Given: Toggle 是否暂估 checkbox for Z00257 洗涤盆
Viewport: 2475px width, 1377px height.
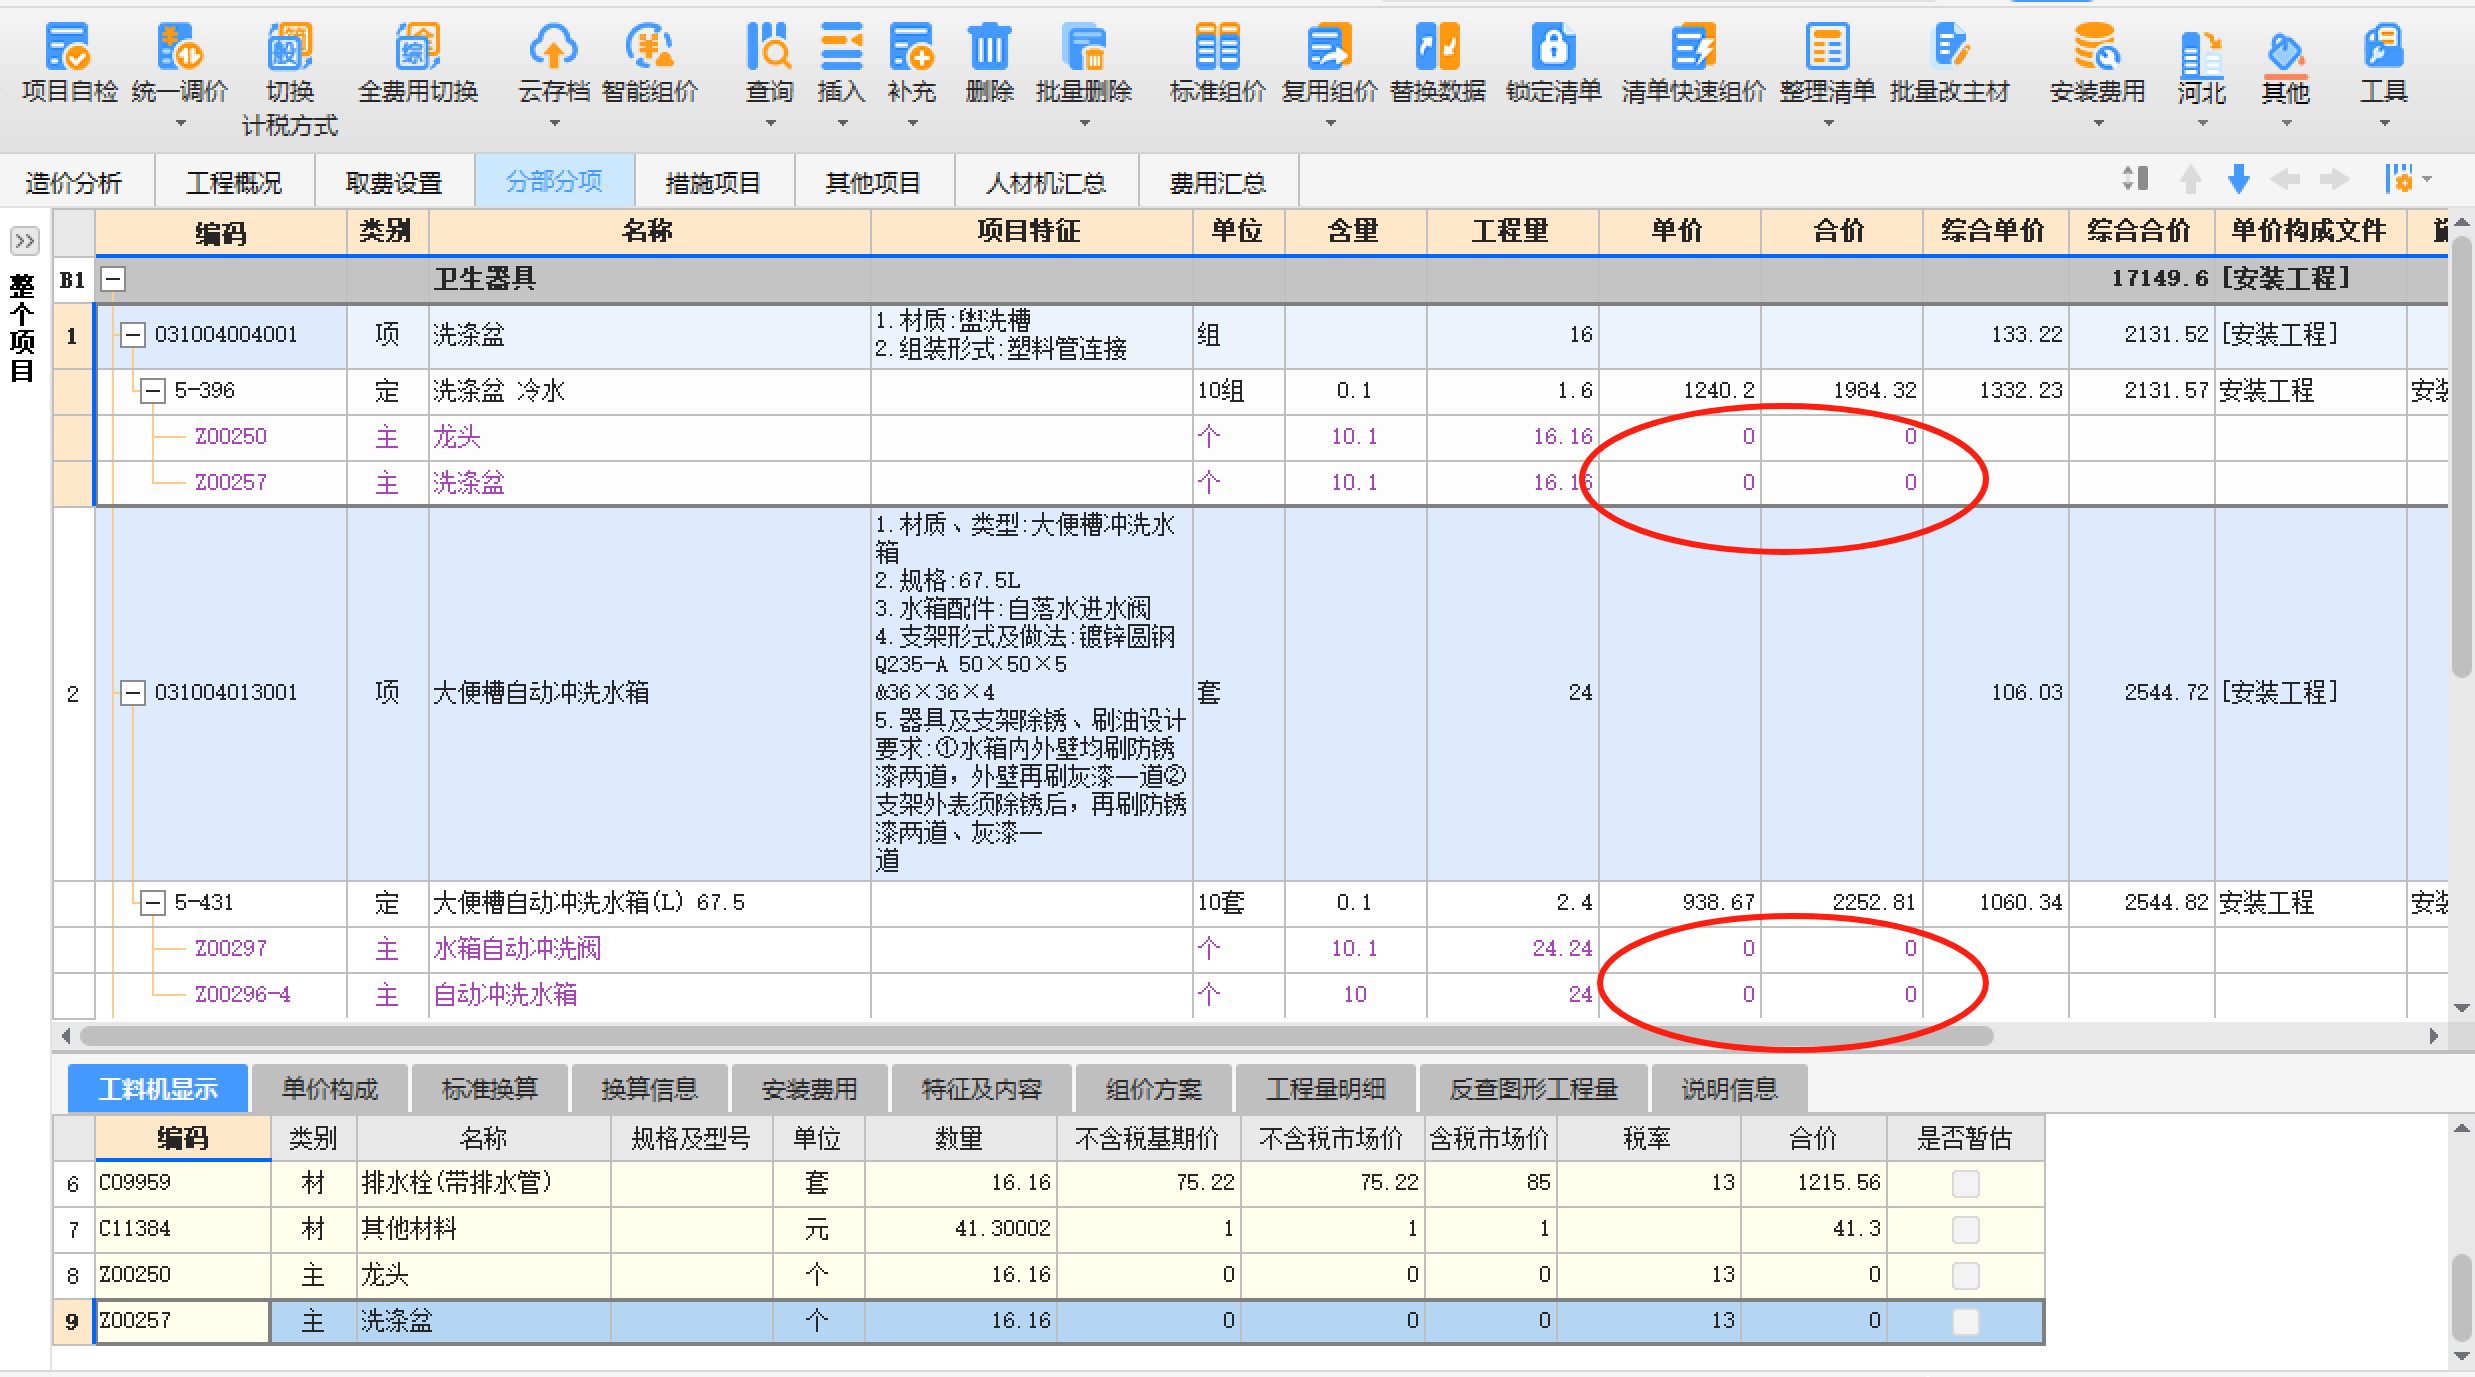Looking at the screenshot, I should tap(1965, 1321).
